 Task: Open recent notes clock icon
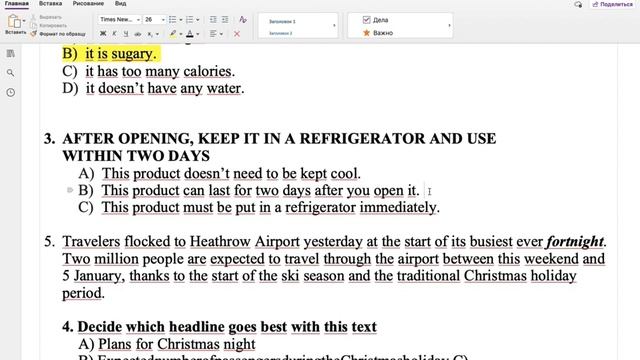[11, 92]
